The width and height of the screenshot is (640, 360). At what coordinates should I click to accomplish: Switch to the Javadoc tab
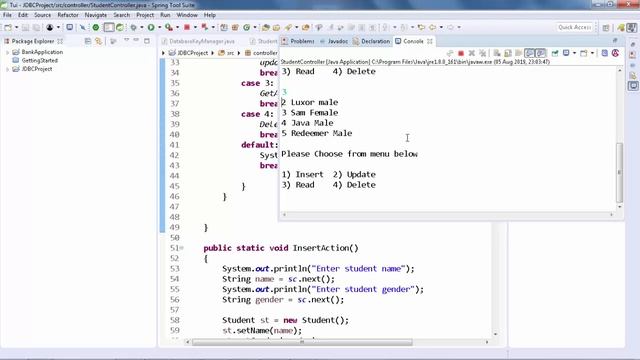tap(334, 41)
